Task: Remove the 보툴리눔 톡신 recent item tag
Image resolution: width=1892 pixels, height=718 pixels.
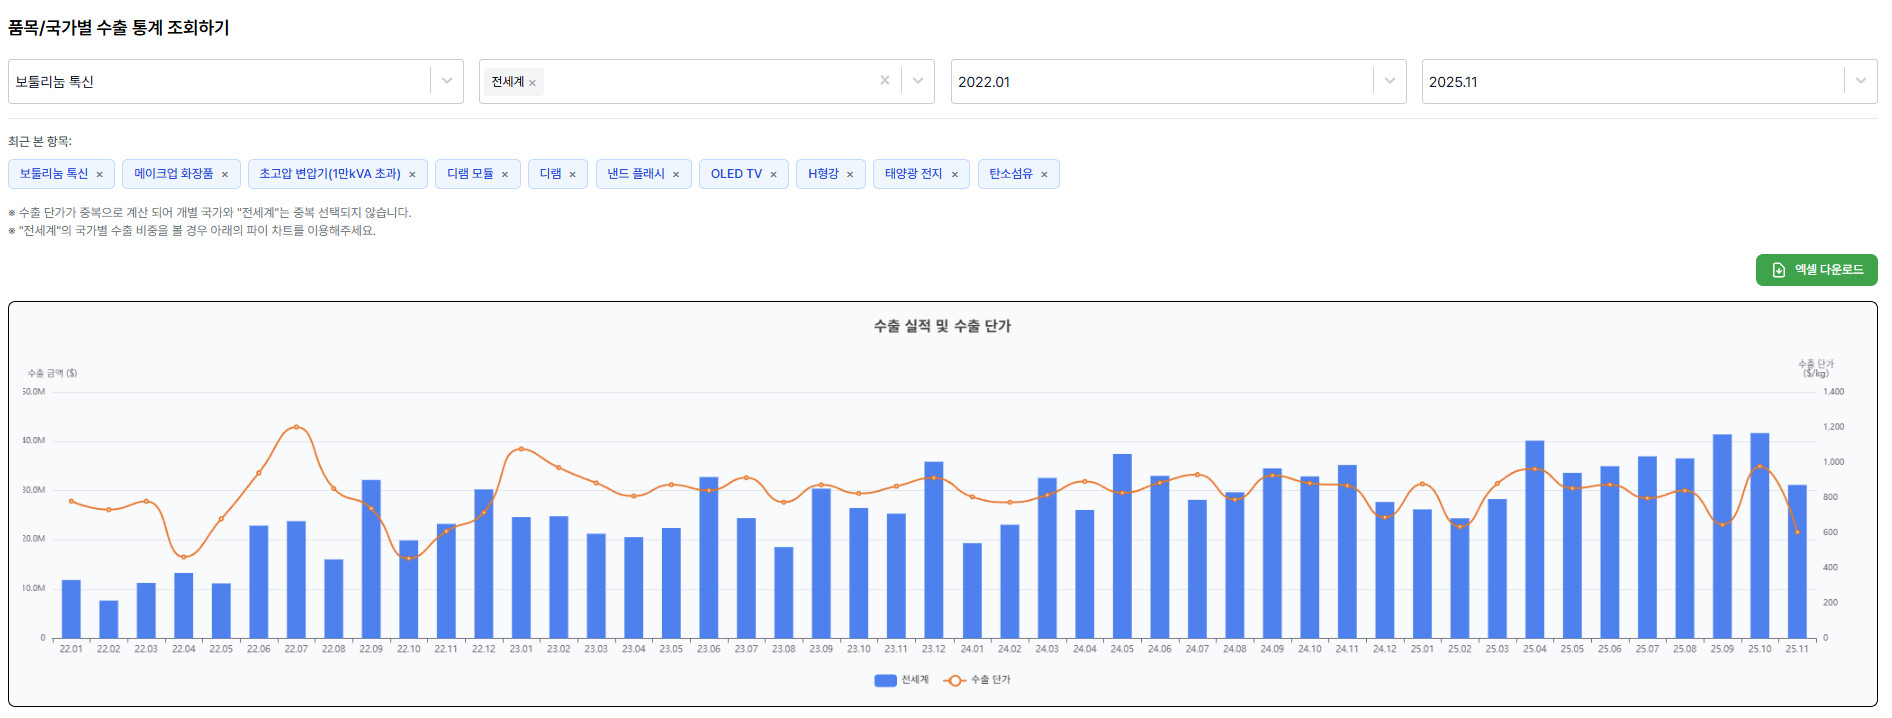Action: (x=99, y=175)
